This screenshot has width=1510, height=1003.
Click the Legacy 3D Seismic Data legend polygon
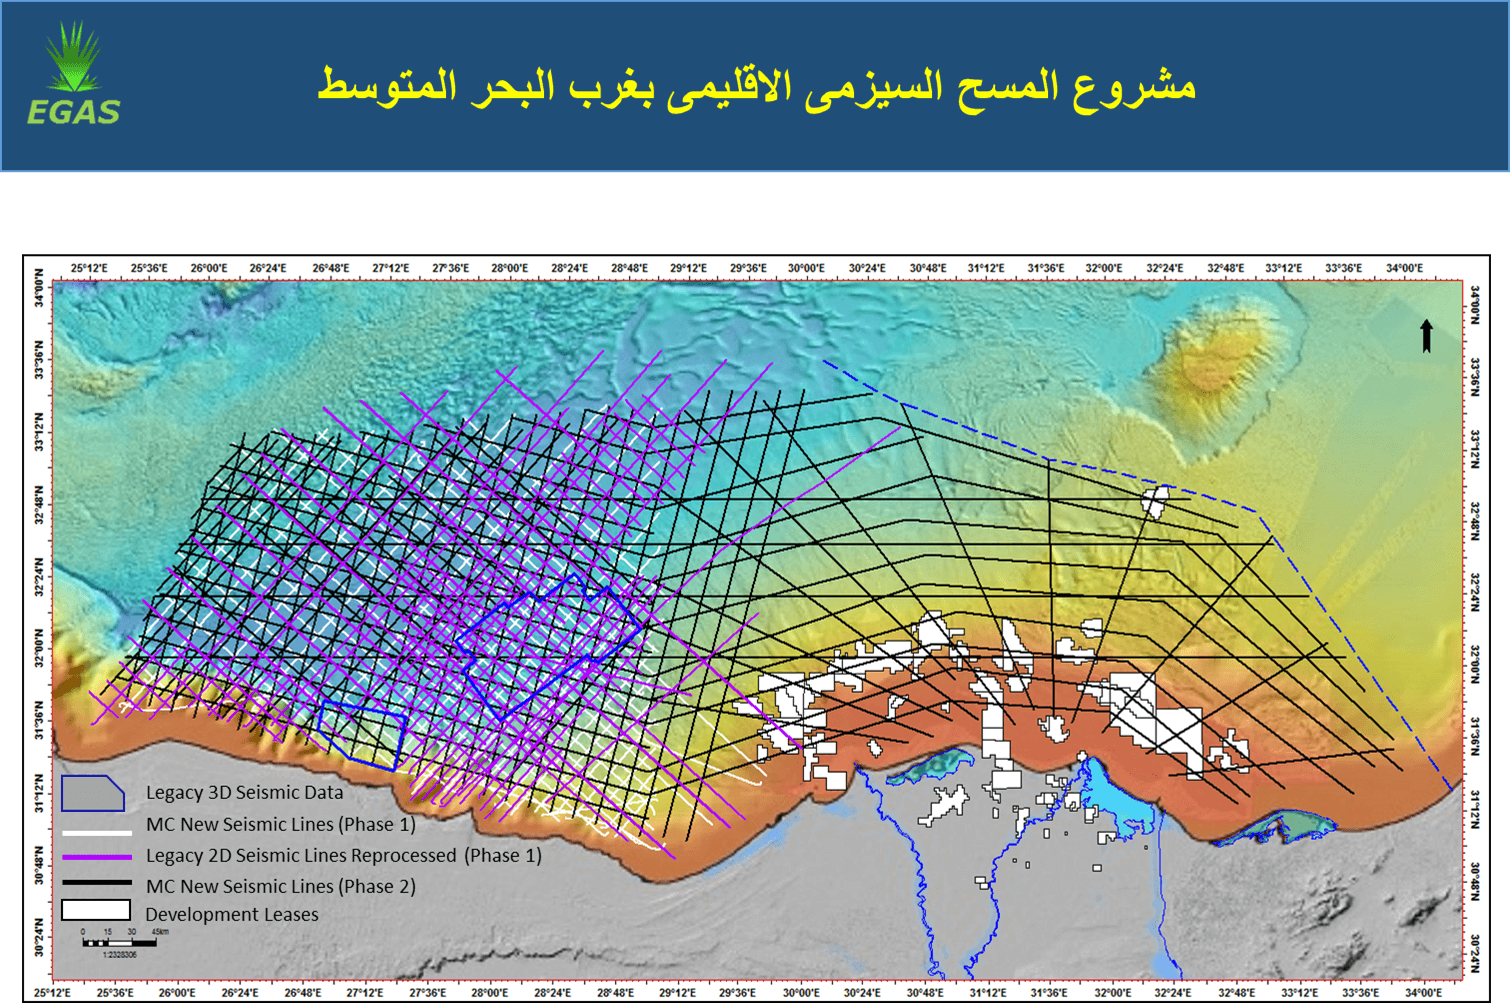(93, 793)
